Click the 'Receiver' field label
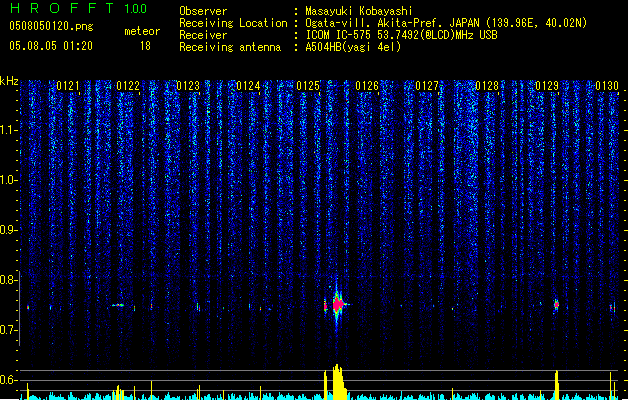 (203, 35)
